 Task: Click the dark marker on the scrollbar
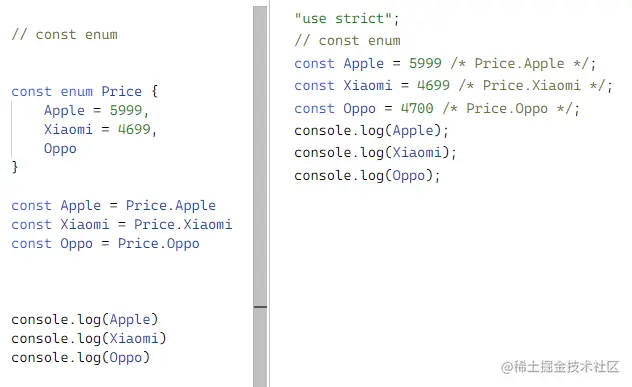click(x=260, y=307)
